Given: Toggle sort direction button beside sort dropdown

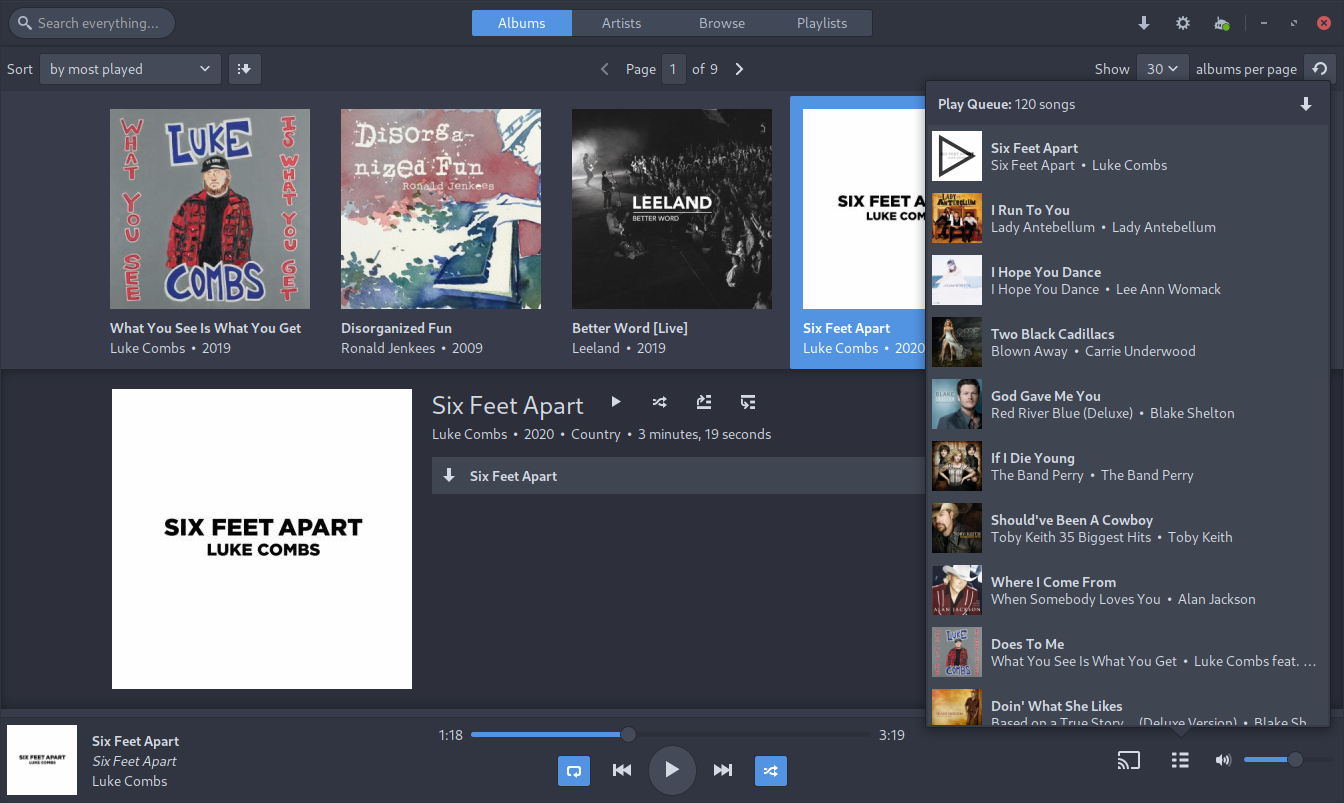Looking at the screenshot, I should click(244, 69).
